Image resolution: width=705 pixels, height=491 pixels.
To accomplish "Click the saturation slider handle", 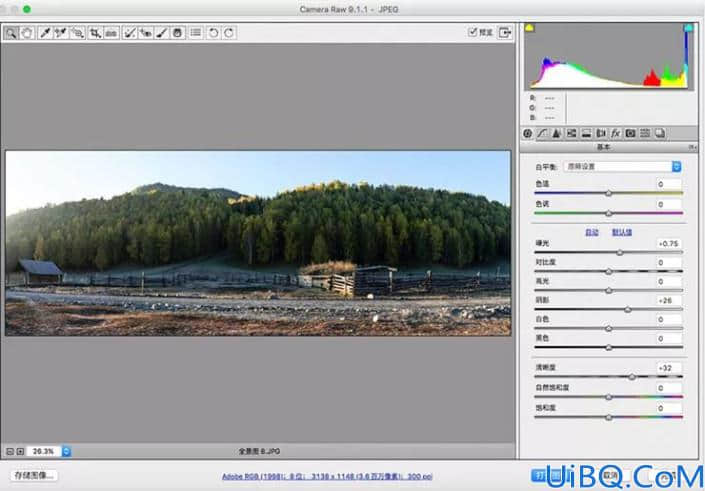I will pos(608,417).
